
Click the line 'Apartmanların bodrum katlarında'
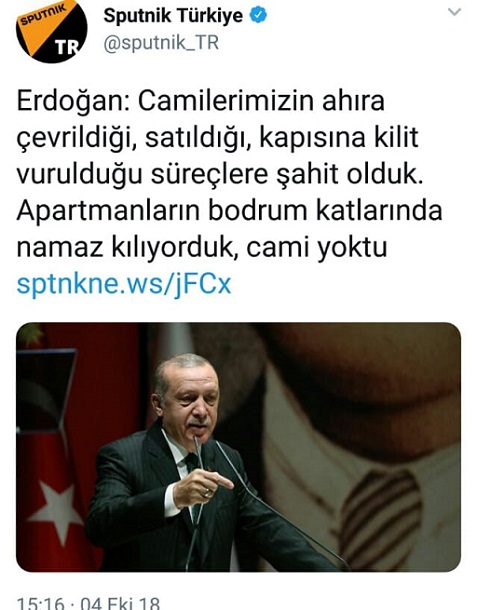[230, 211]
